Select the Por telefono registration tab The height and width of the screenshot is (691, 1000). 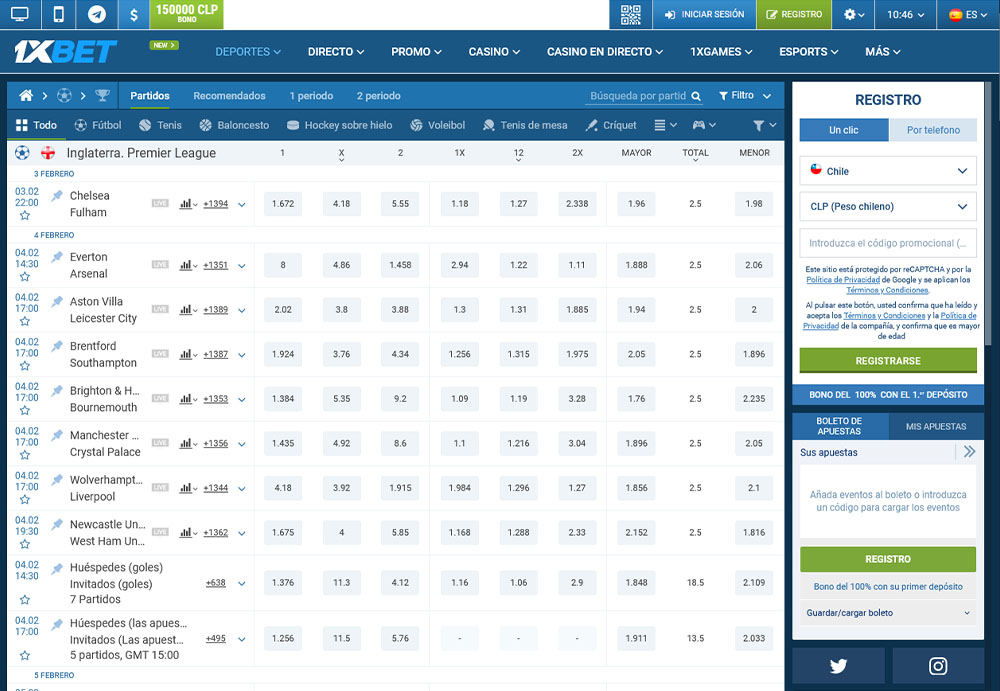[x=933, y=130]
